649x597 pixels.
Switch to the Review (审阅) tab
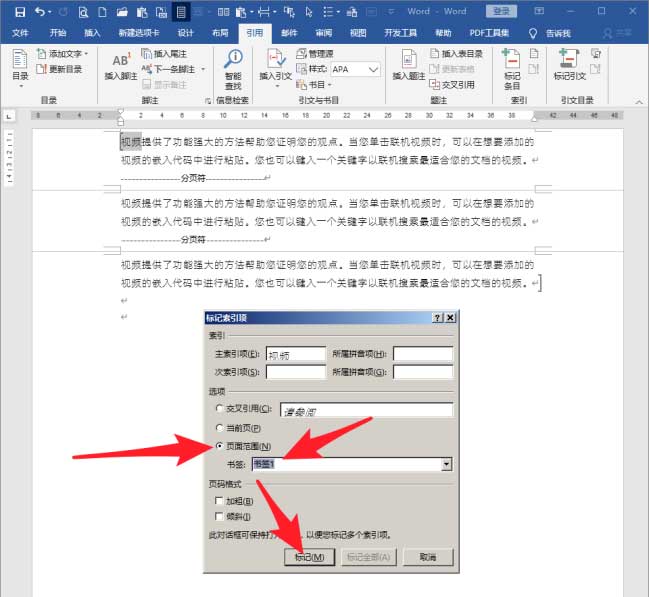coord(323,33)
